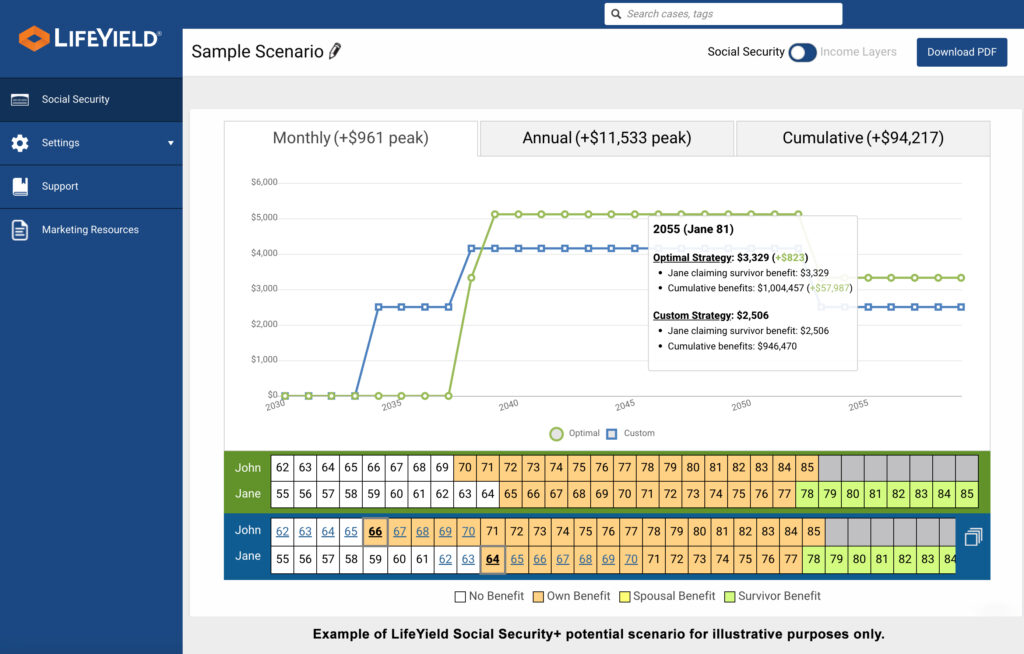Choose Jane's age 65 in custom row
This screenshot has height=654, width=1024.
click(x=517, y=560)
